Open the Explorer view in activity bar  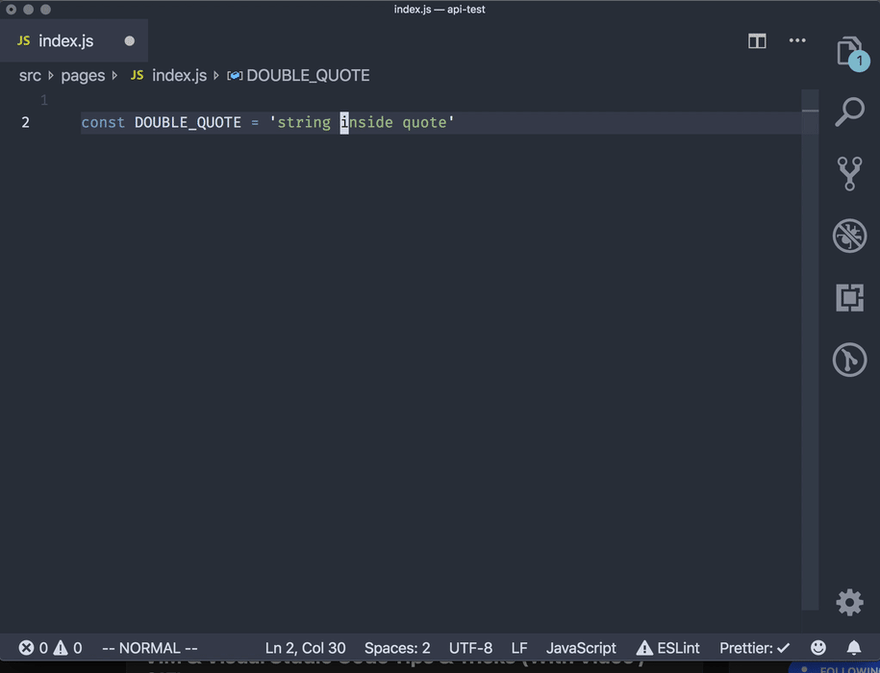click(852, 52)
